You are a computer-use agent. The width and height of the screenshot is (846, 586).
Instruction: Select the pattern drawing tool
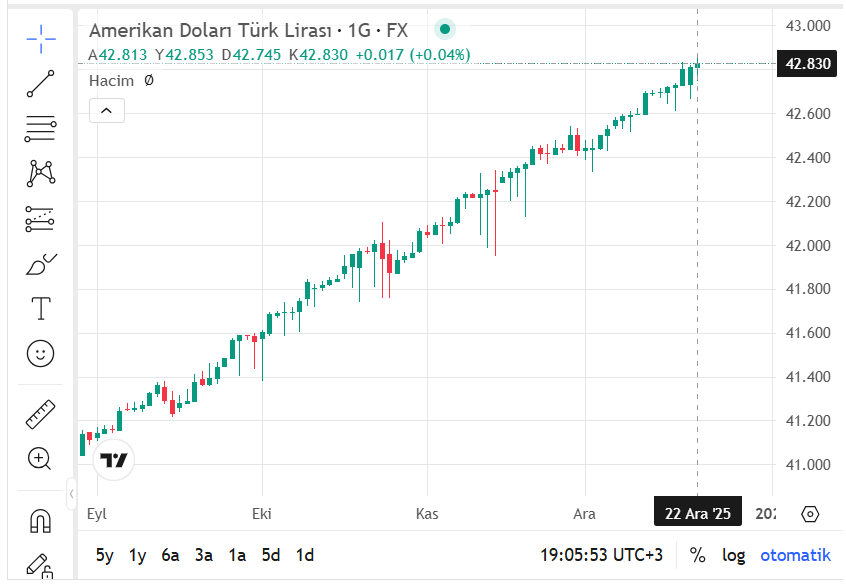pyautogui.click(x=41, y=173)
